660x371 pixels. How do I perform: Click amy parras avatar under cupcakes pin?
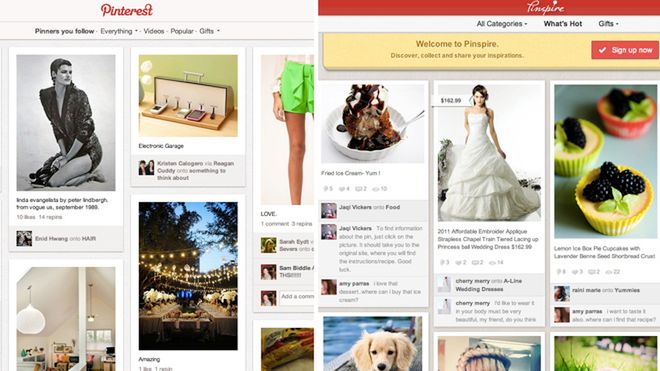pos(562,315)
